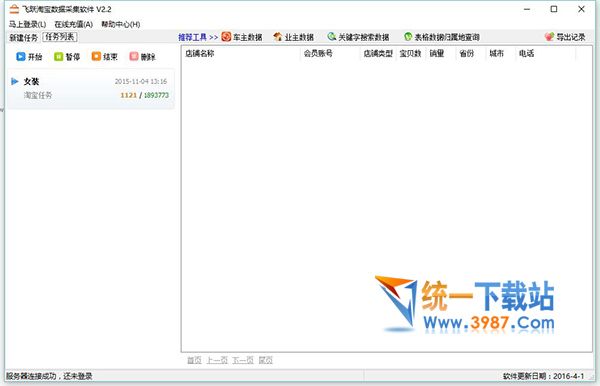This screenshot has height=386, width=600.
Task: Open 关键字搜索数据 search tool
Action: tap(358, 37)
